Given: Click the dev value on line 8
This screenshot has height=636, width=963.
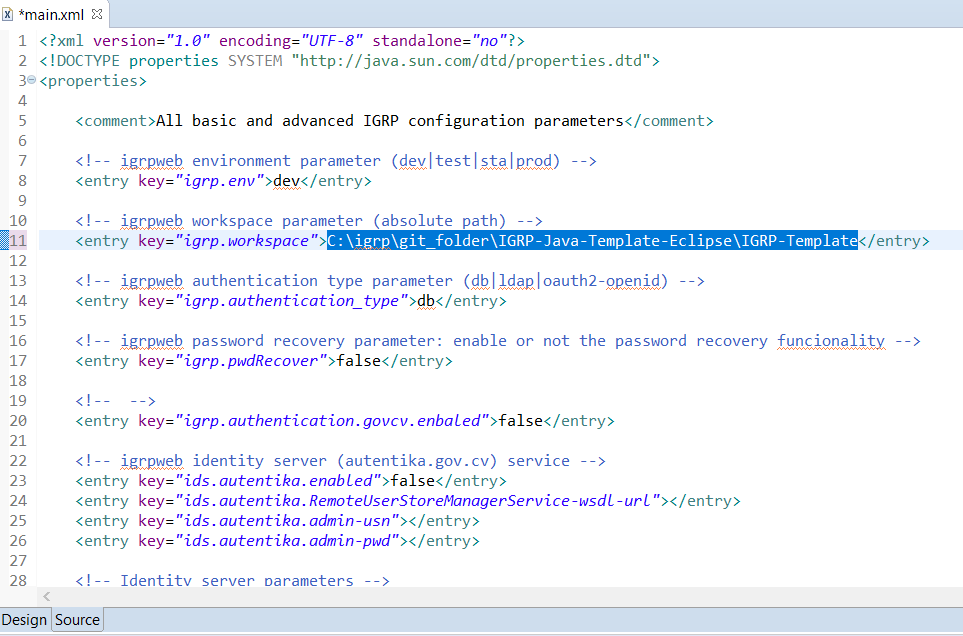Looking at the screenshot, I should tap(287, 180).
